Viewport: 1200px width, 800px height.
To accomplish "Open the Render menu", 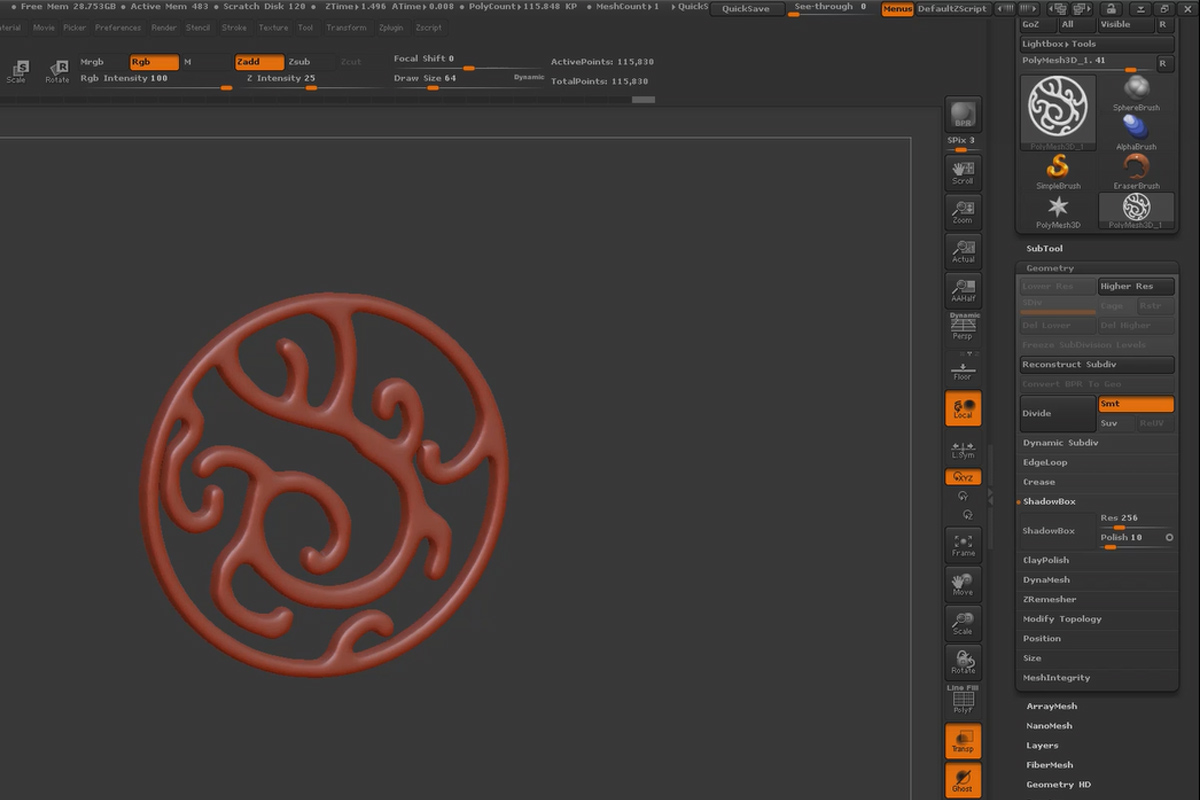I will pos(164,28).
